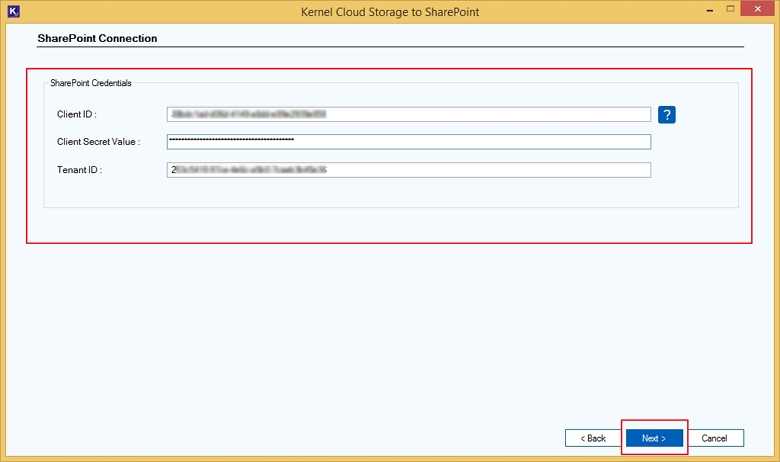
Task: Click the 'SharePoint Connection' heading
Action: click(x=97, y=38)
